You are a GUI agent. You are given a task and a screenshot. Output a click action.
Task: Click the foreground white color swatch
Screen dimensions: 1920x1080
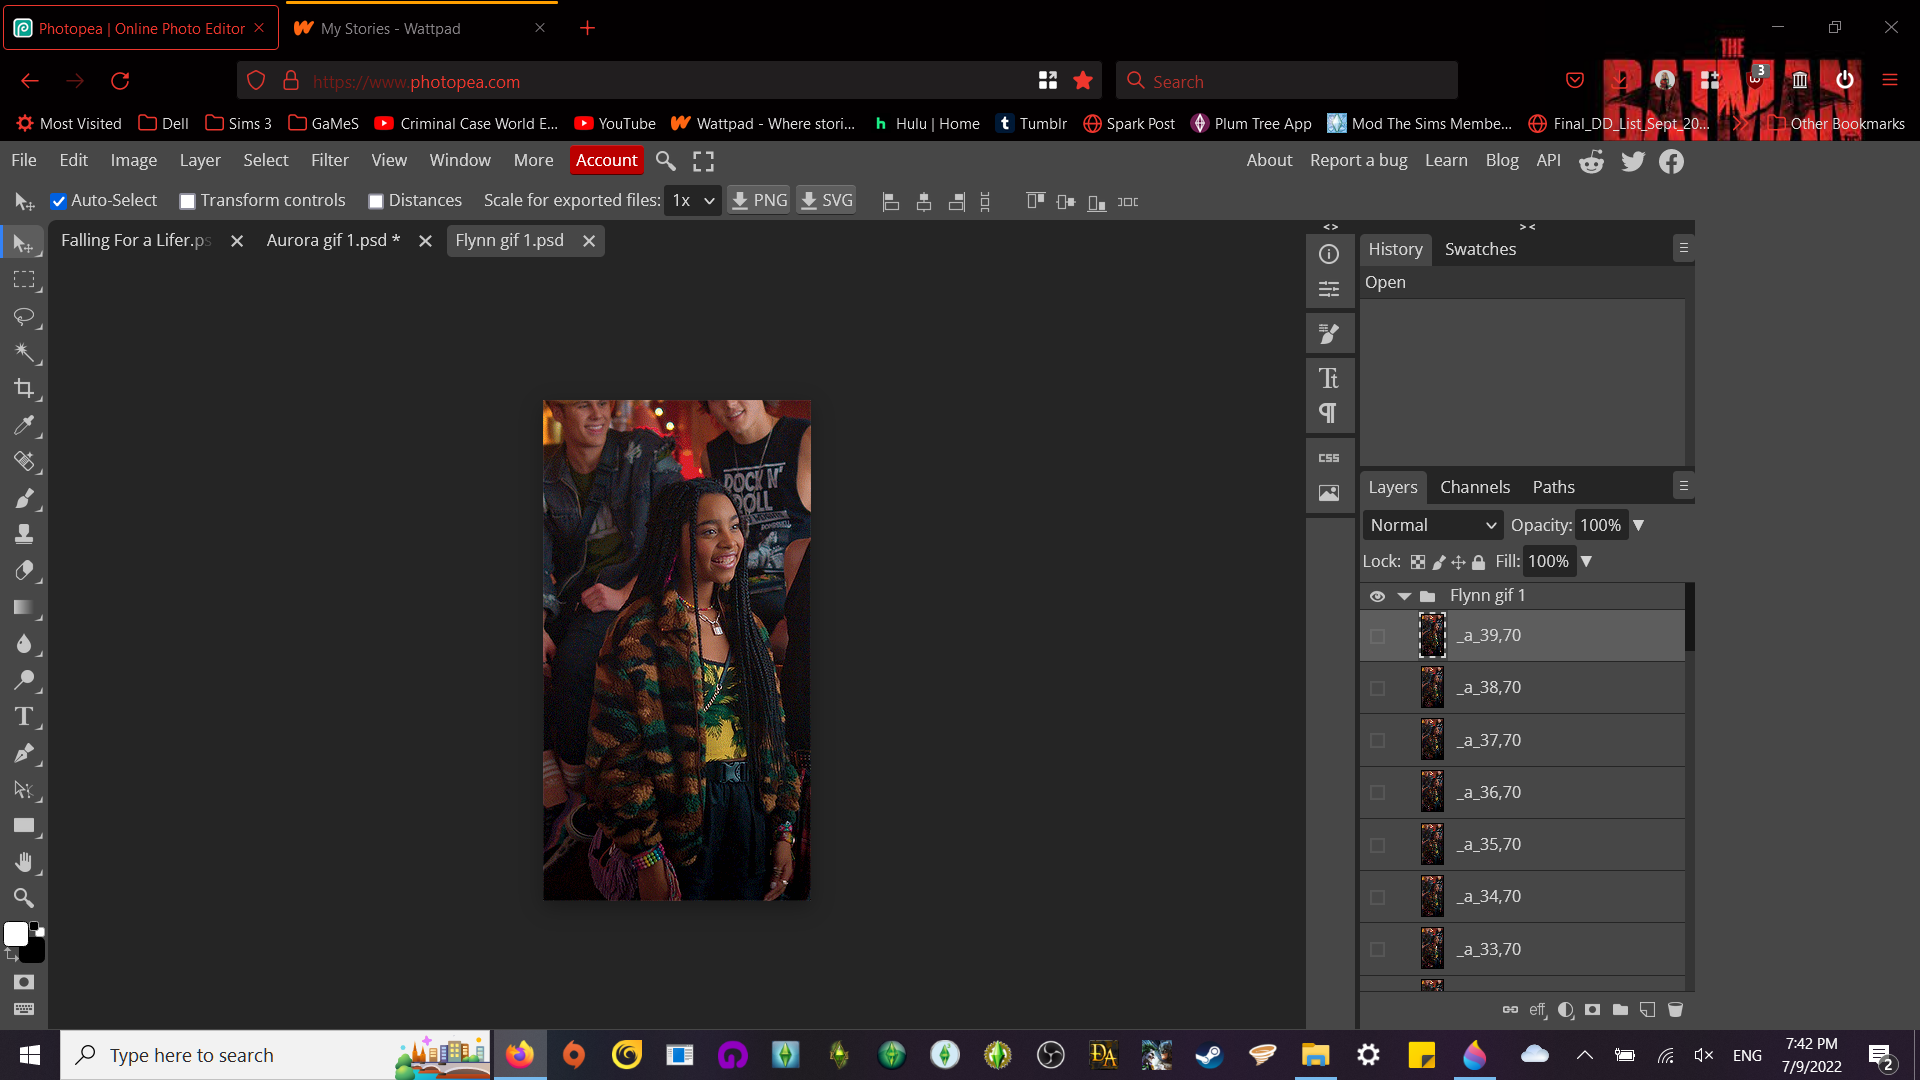pos(15,933)
